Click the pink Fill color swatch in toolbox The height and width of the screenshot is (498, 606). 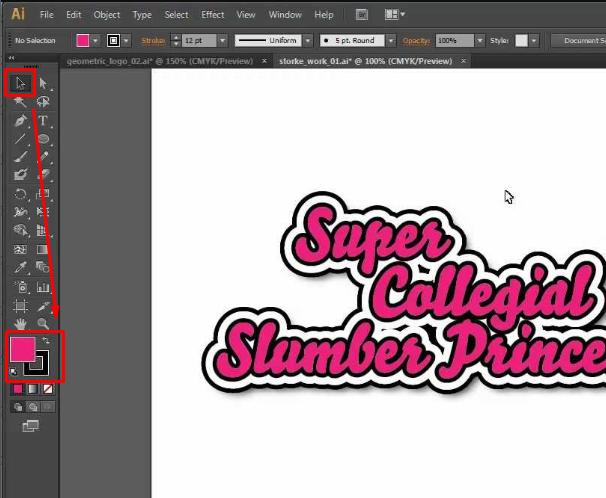pos(22,350)
